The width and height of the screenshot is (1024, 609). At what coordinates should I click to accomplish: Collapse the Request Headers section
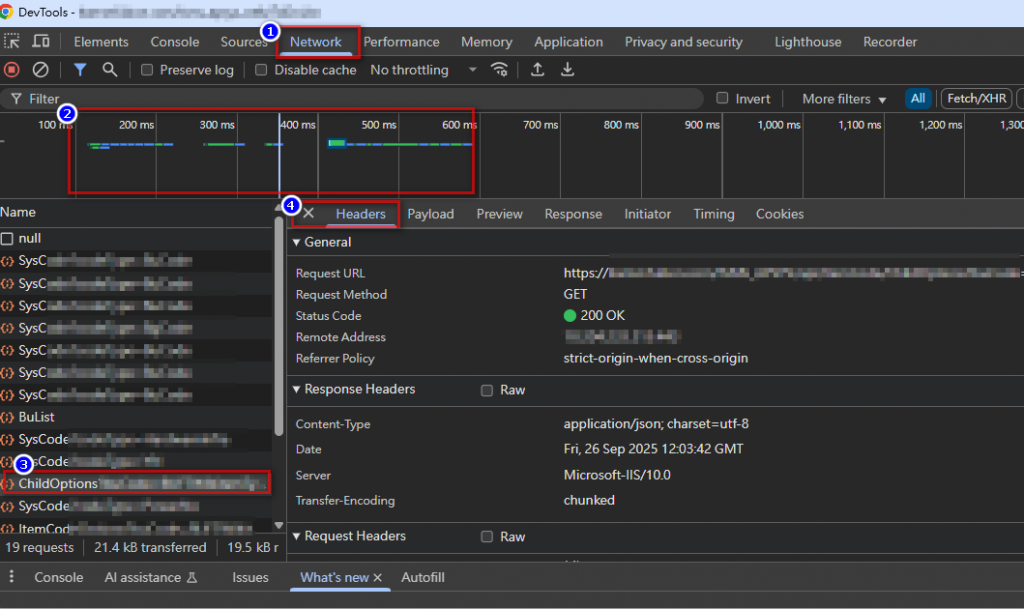(296, 536)
